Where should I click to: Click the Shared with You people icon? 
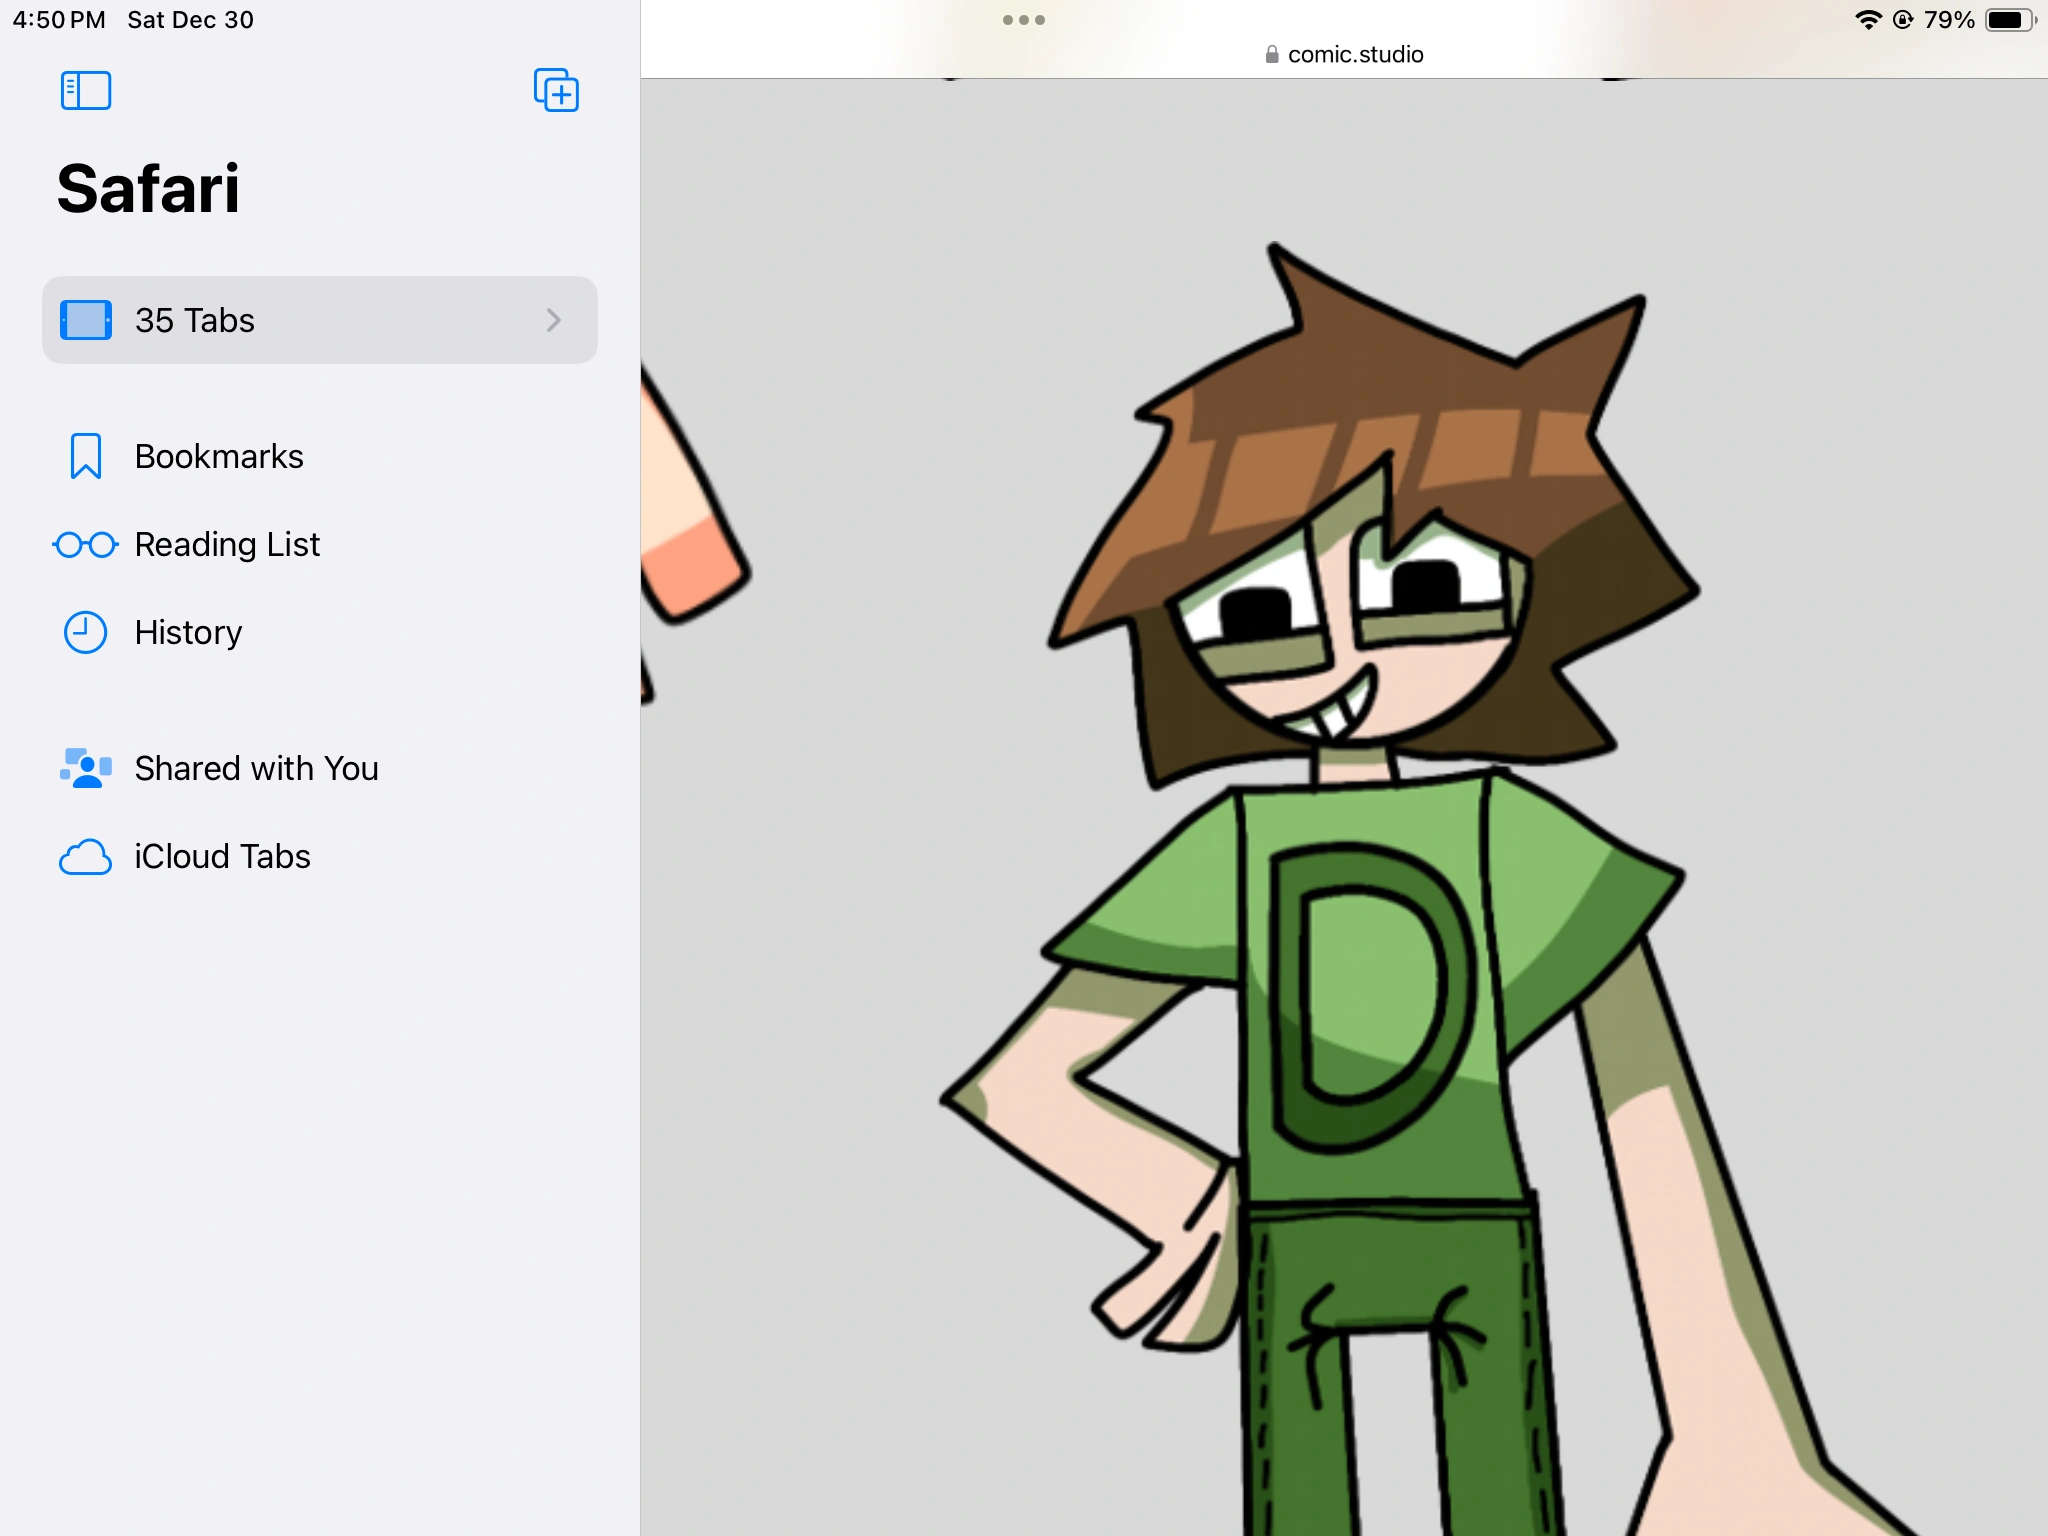86,768
